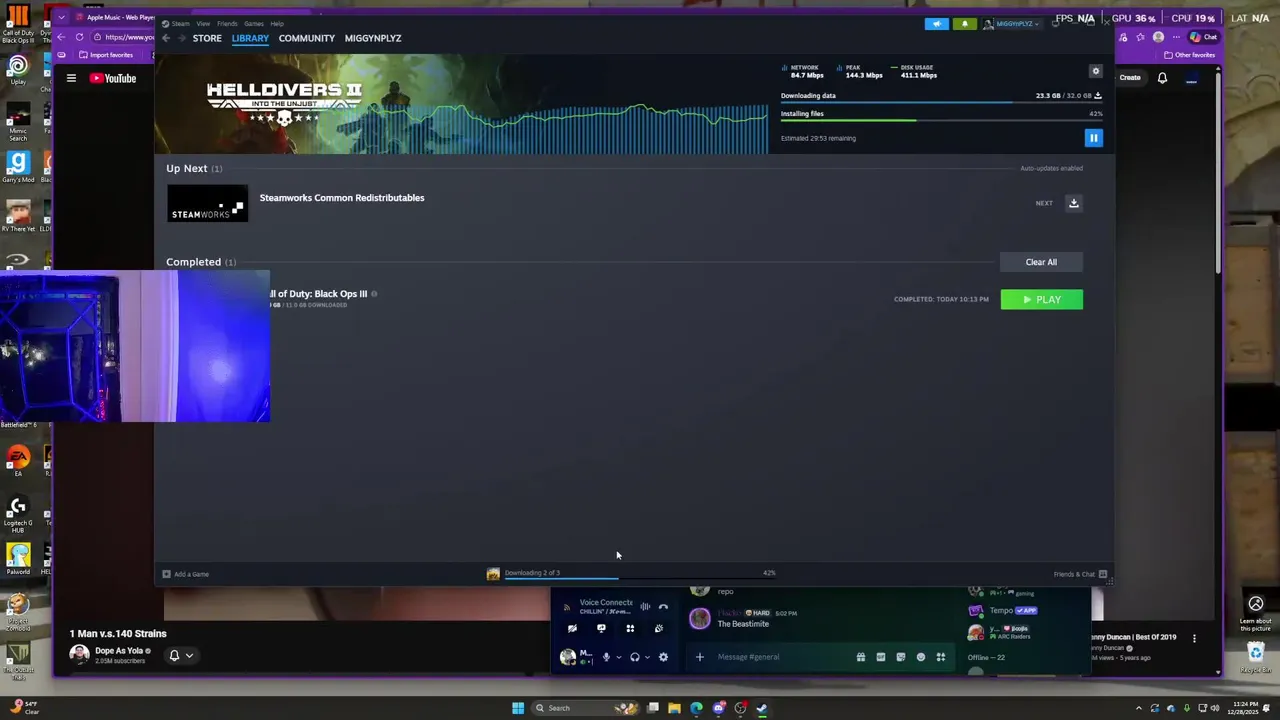Open the Discord emoji picker
1280x720 pixels.
point(921,657)
